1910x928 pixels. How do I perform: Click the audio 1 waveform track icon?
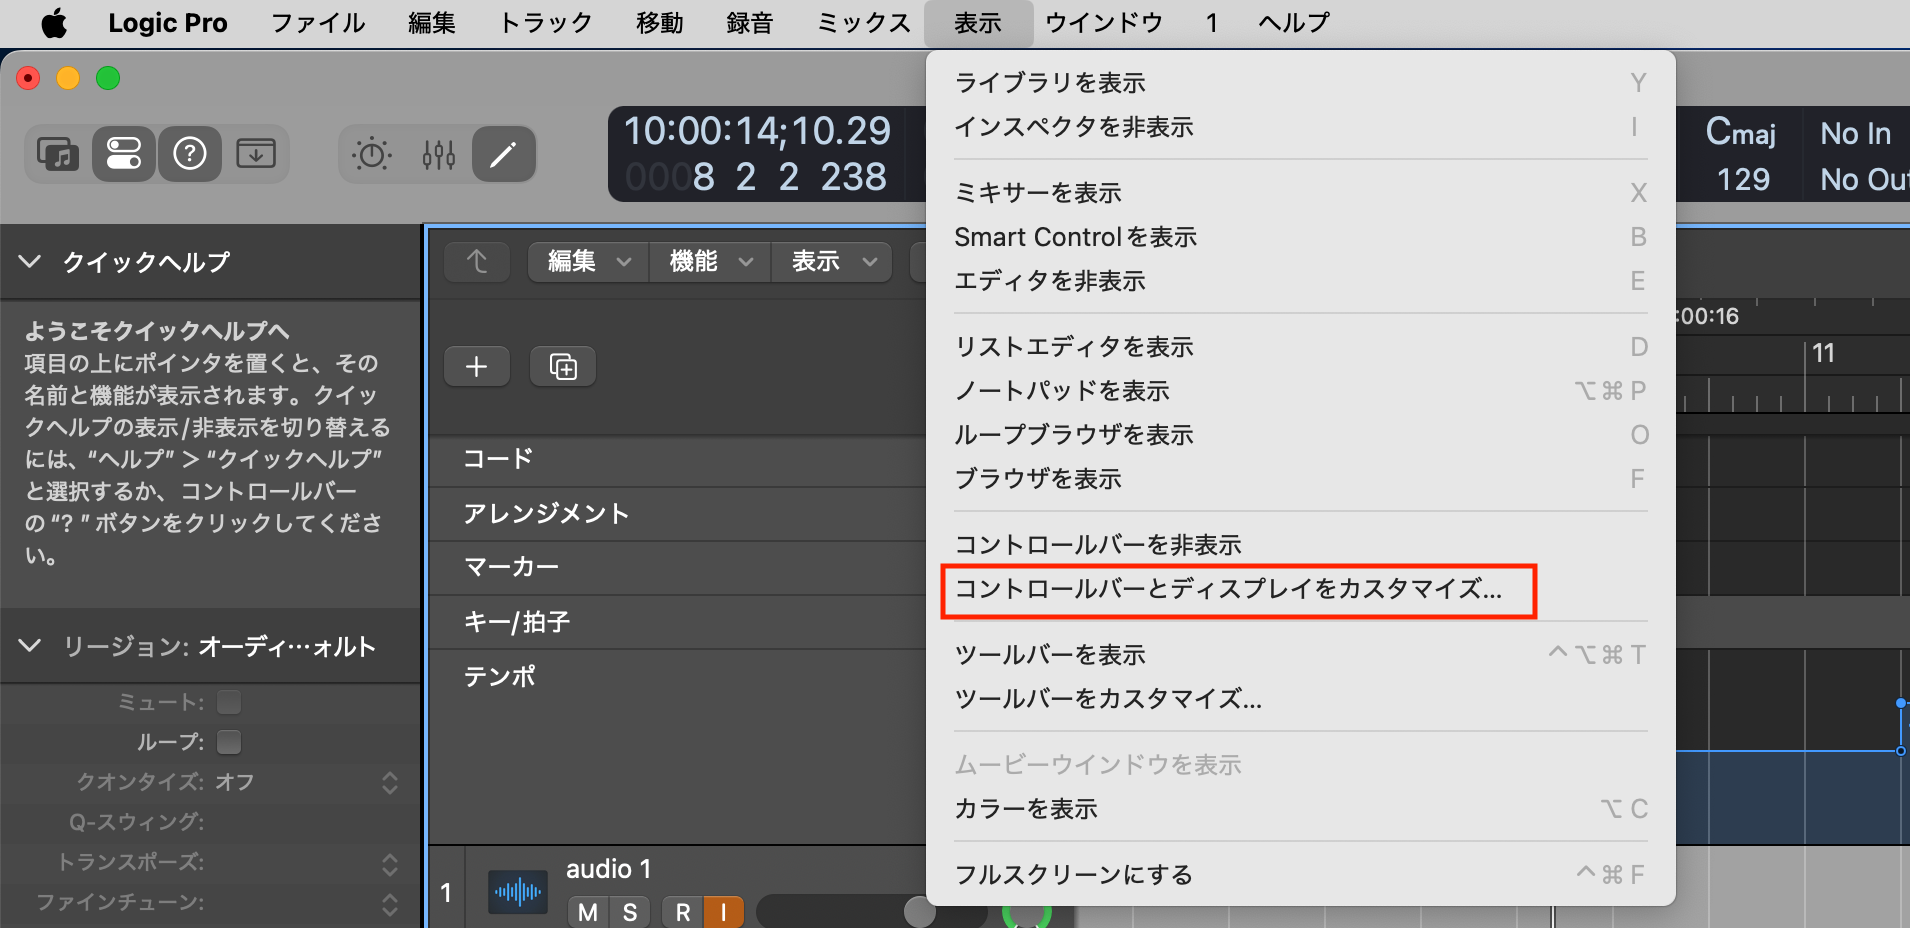coord(518,891)
